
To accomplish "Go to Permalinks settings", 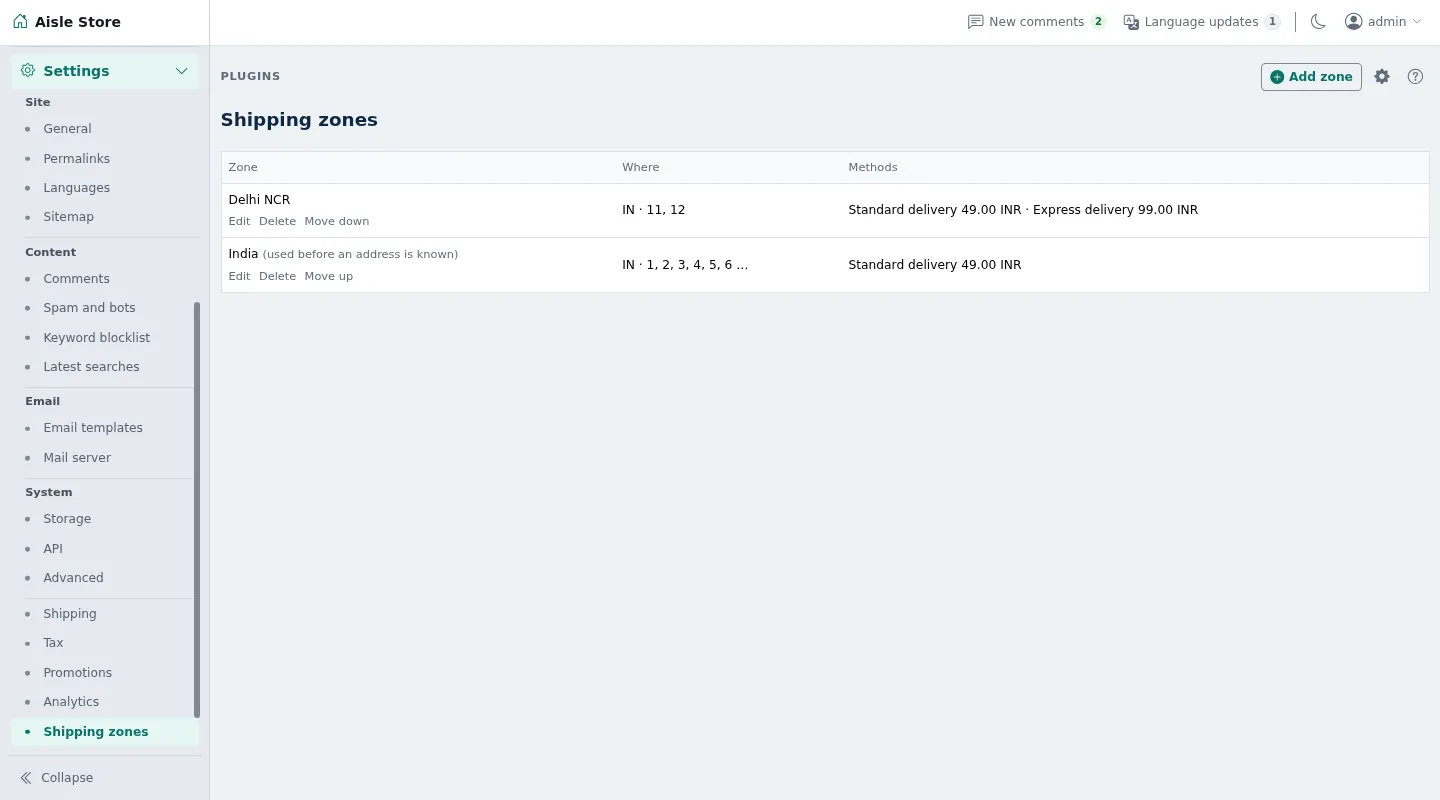I will tap(76, 159).
